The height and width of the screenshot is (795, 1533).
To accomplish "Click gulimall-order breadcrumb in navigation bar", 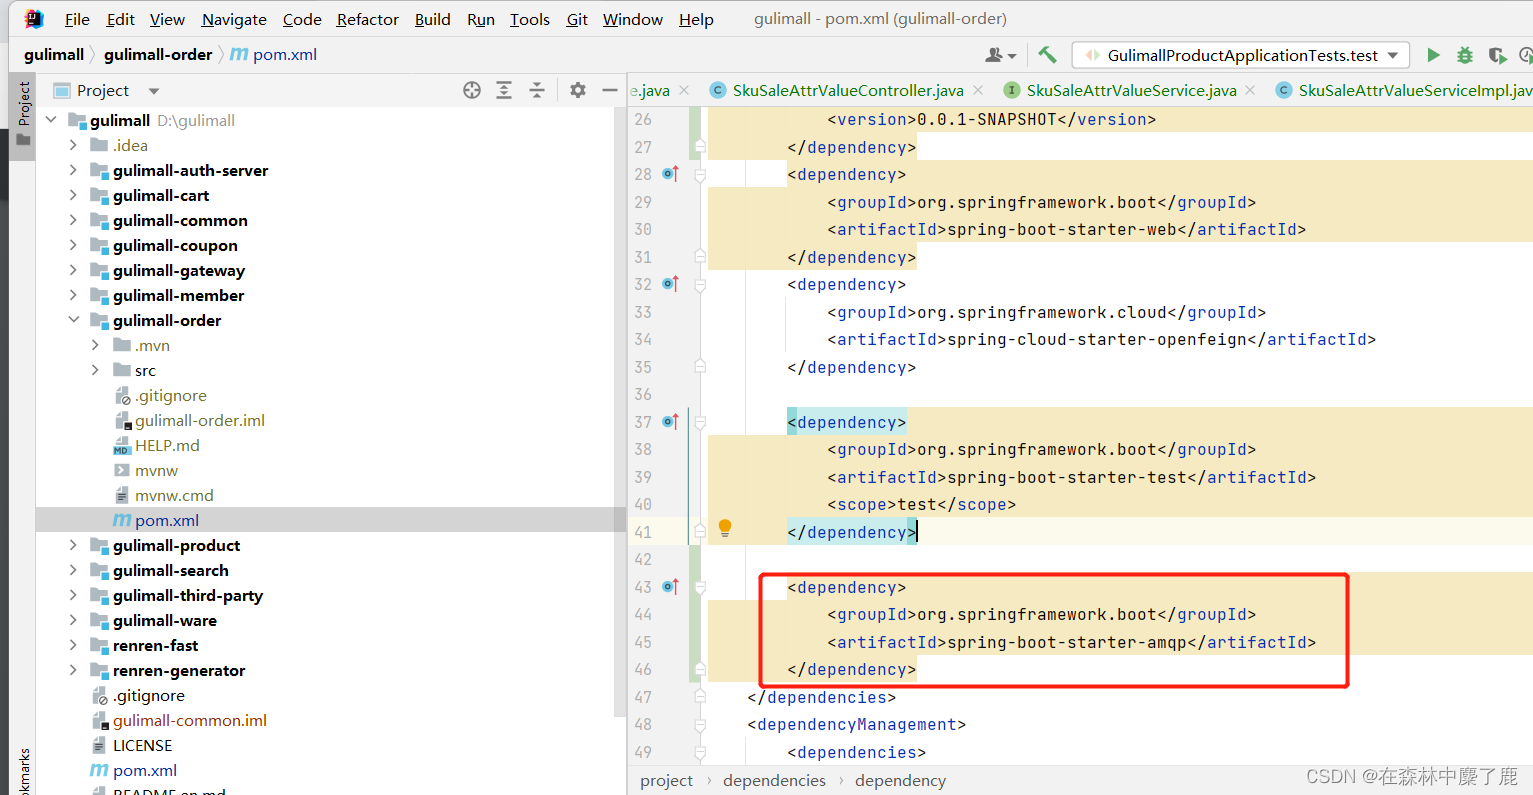I will (x=158, y=54).
